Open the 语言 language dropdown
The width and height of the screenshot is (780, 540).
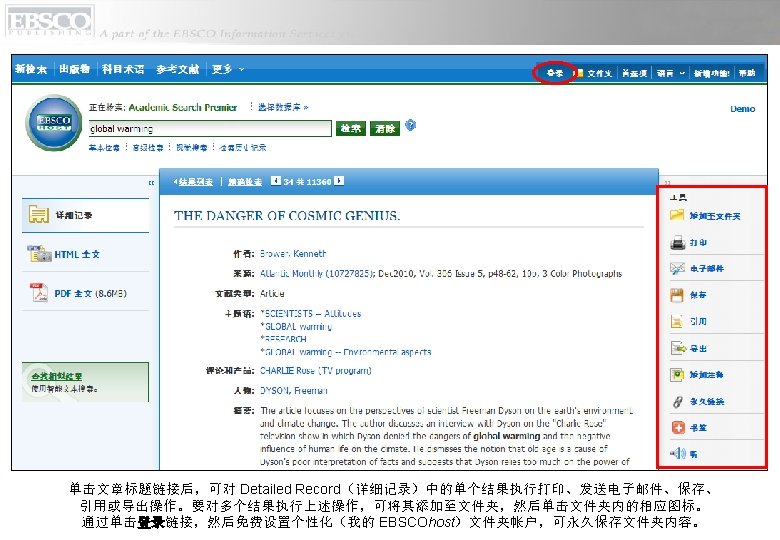(670, 73)
